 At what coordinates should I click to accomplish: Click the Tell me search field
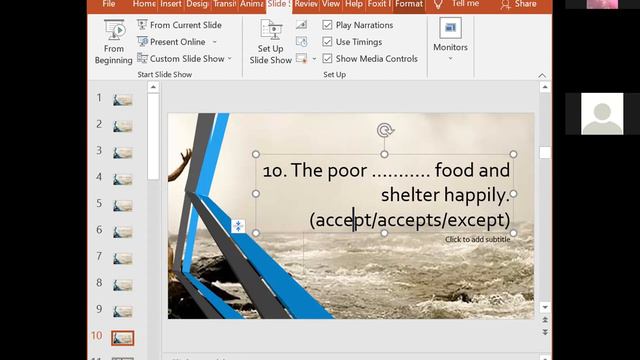click(x=465, y=4)
